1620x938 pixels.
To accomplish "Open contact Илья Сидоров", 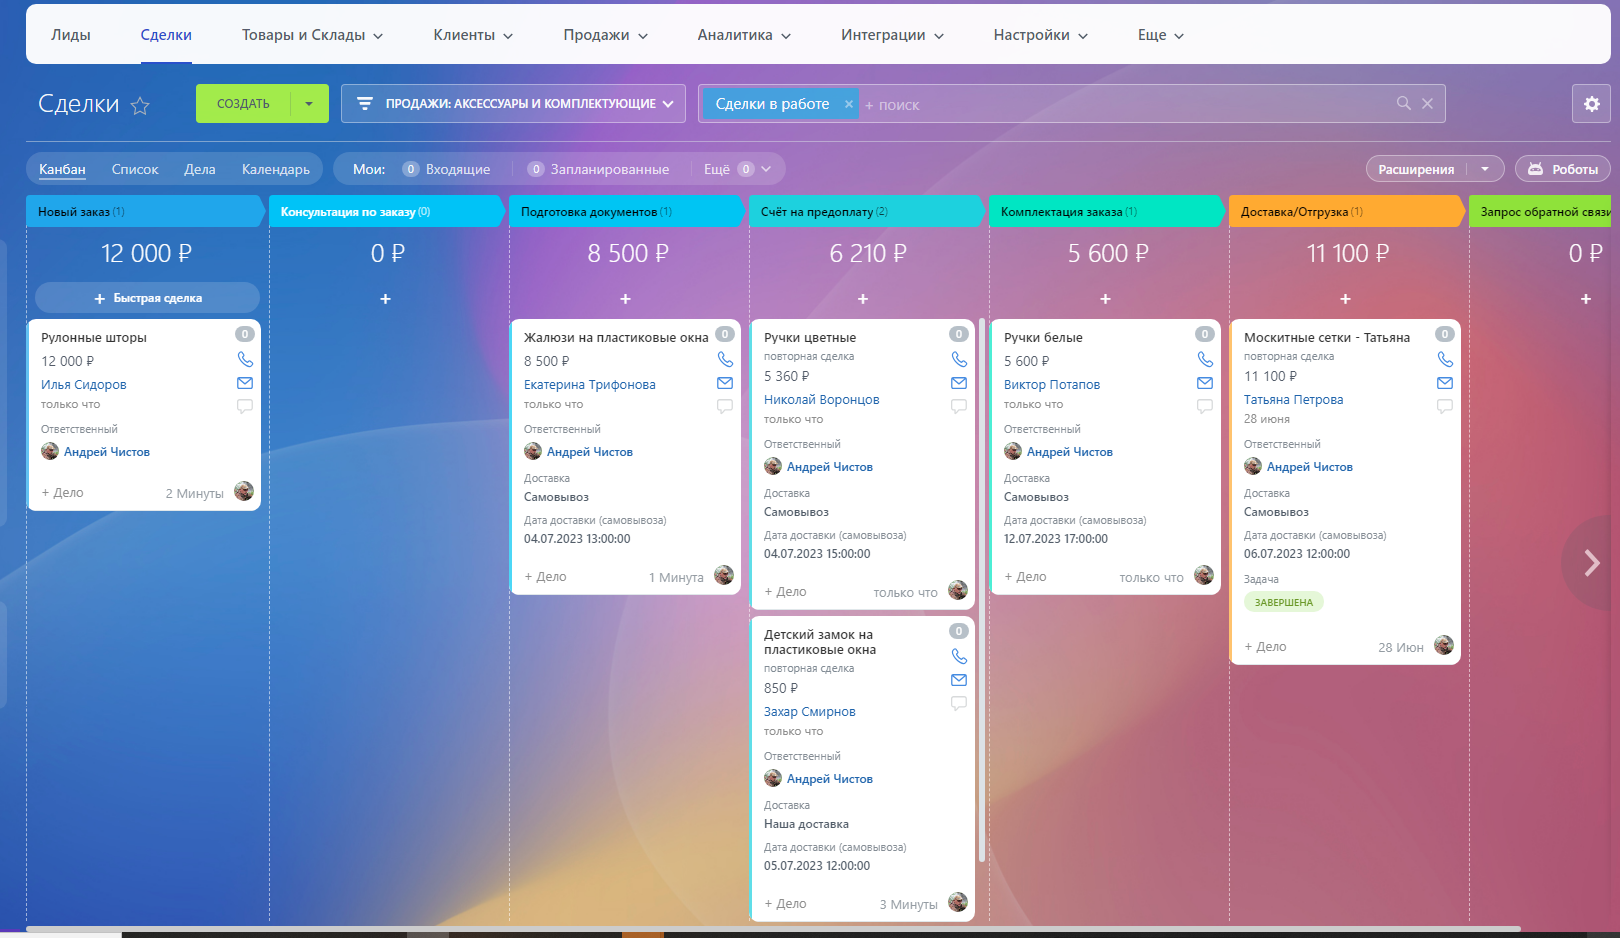I will pyautogui.click(x=84, y=384).
